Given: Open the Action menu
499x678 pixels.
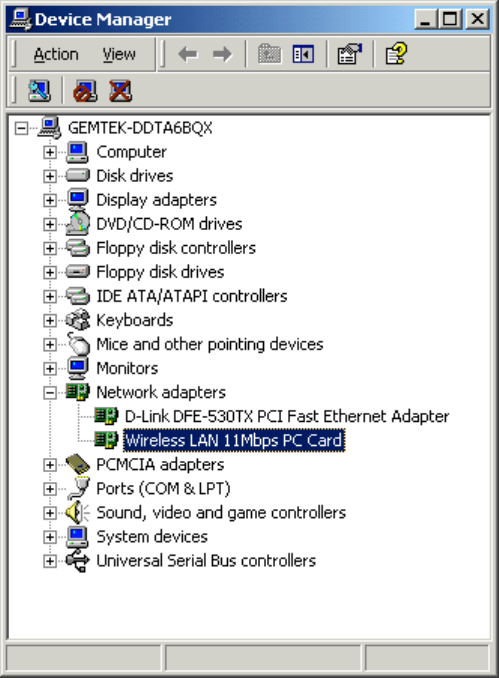Looking at the screenshot, I should click(x=56, y=54).
